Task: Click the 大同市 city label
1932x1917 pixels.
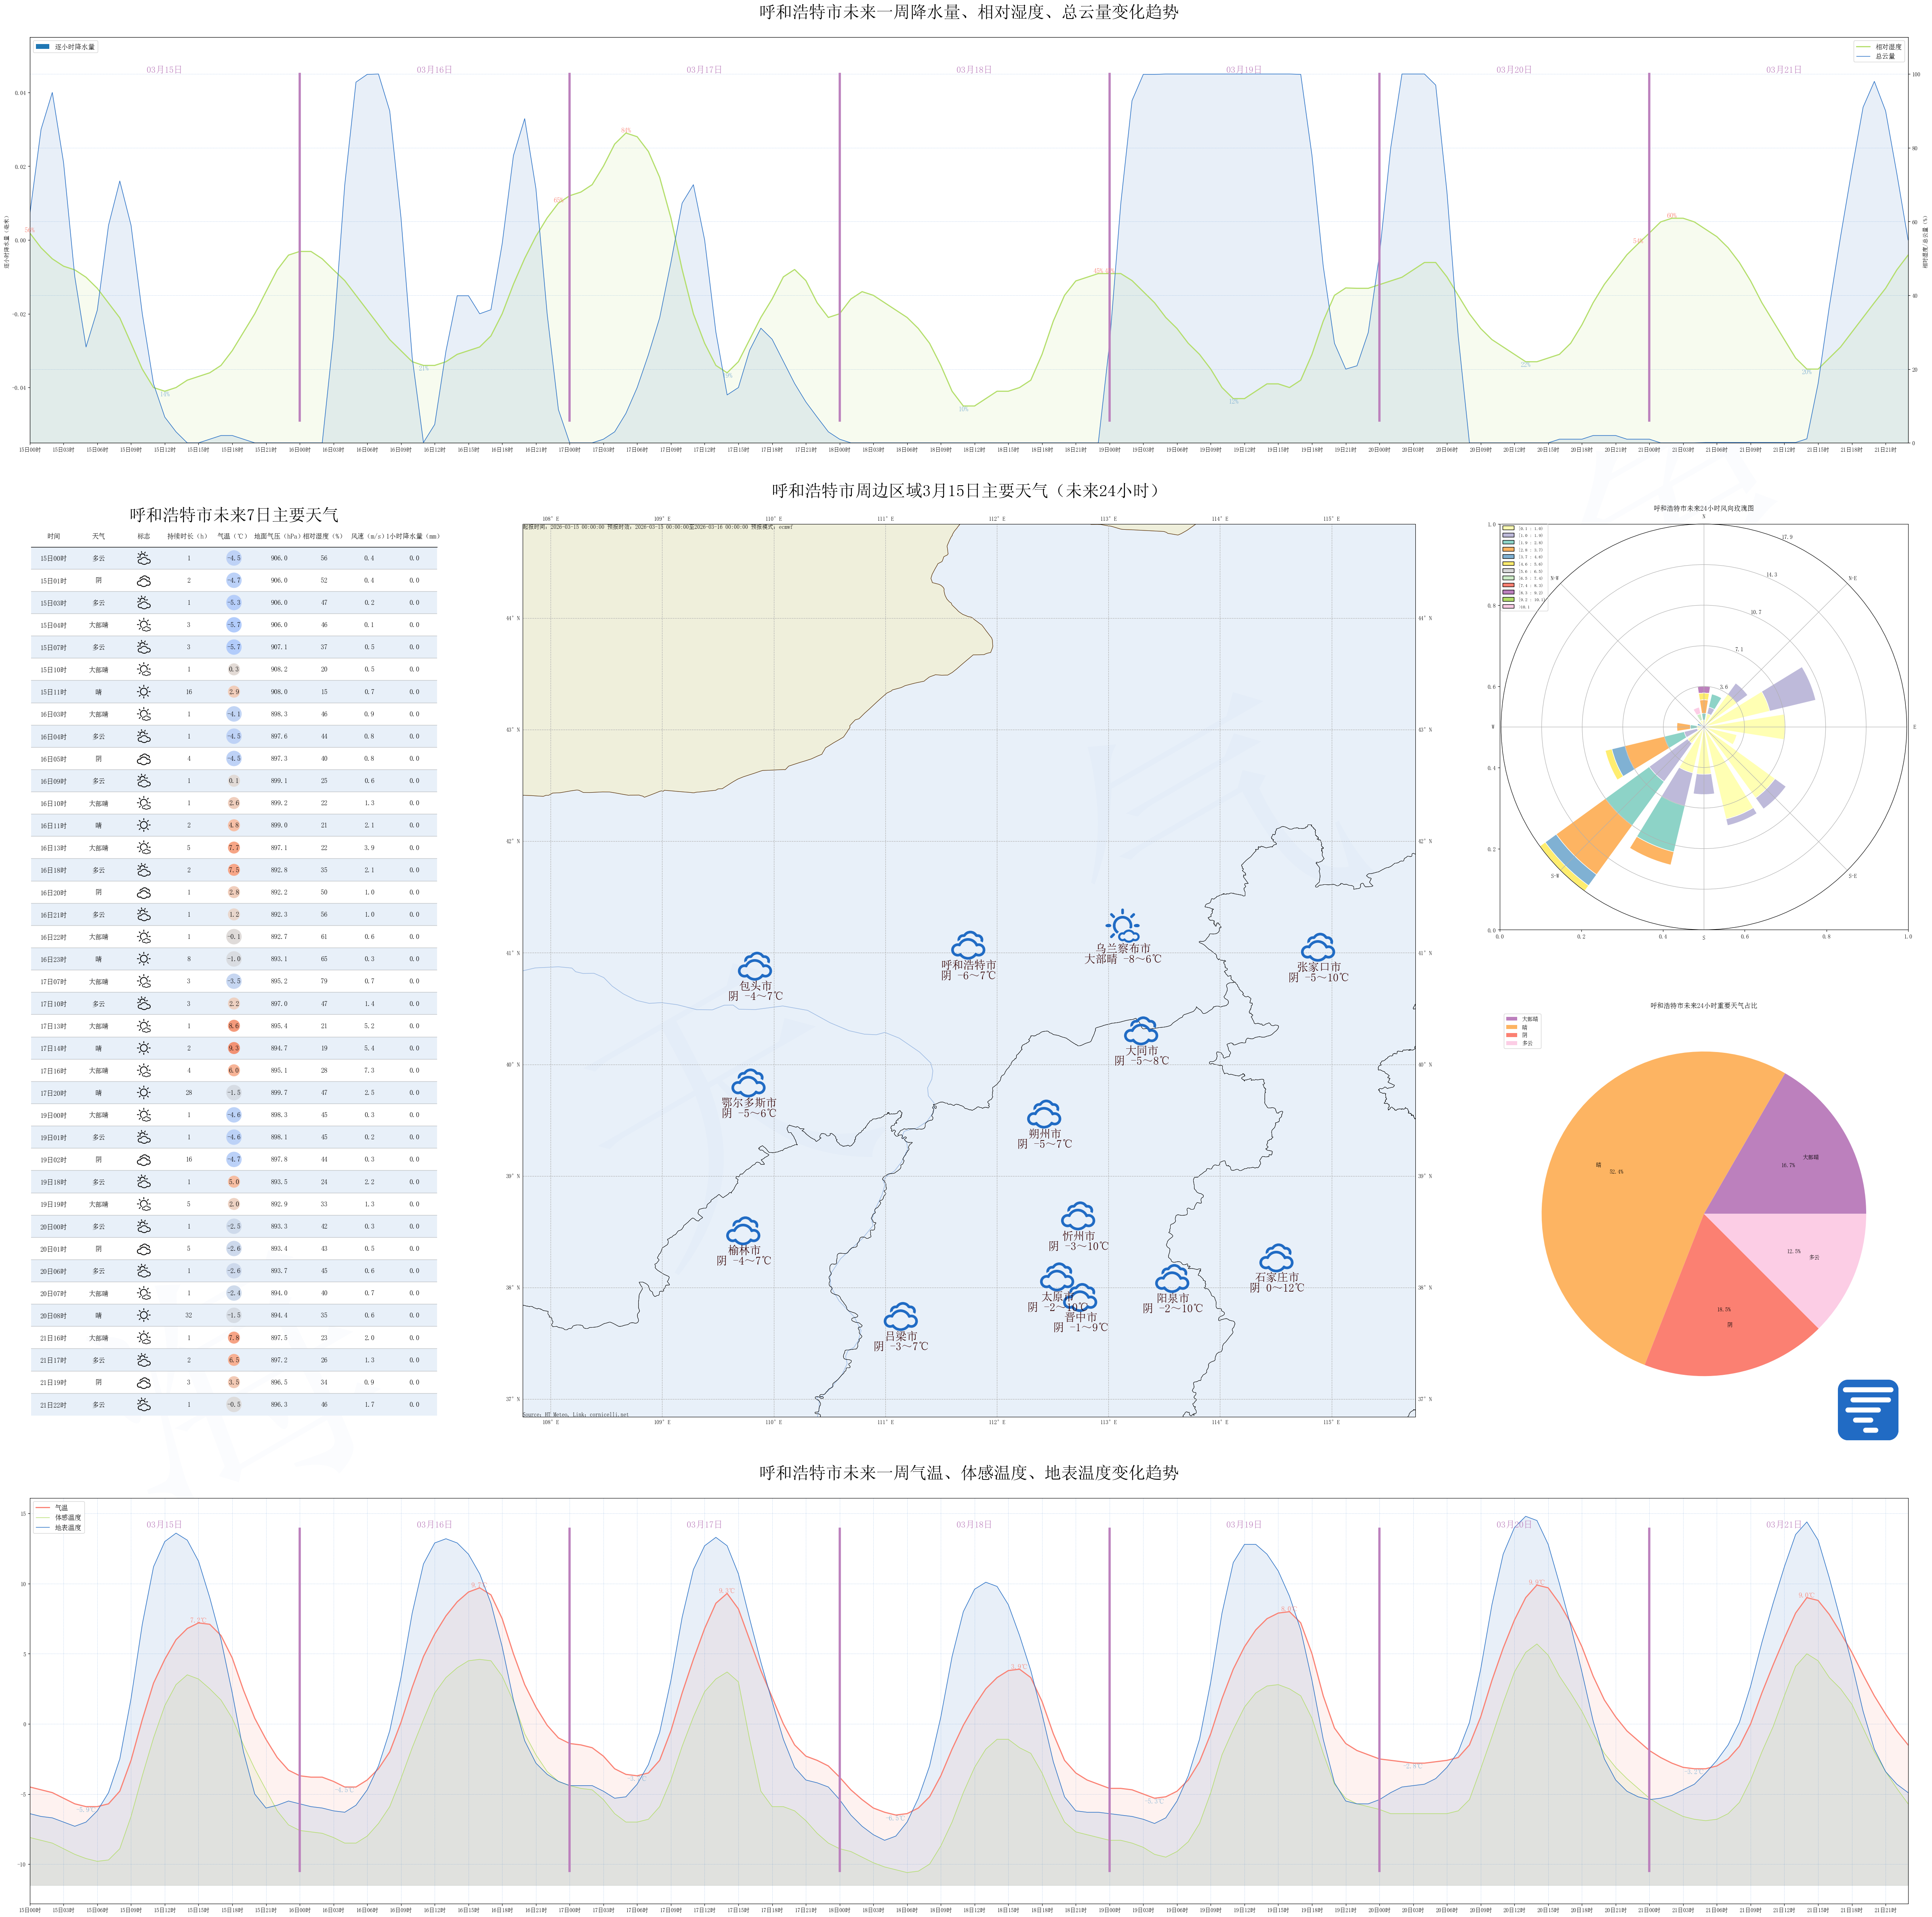Action: pyautogui.click(x=1141, y=1051)
